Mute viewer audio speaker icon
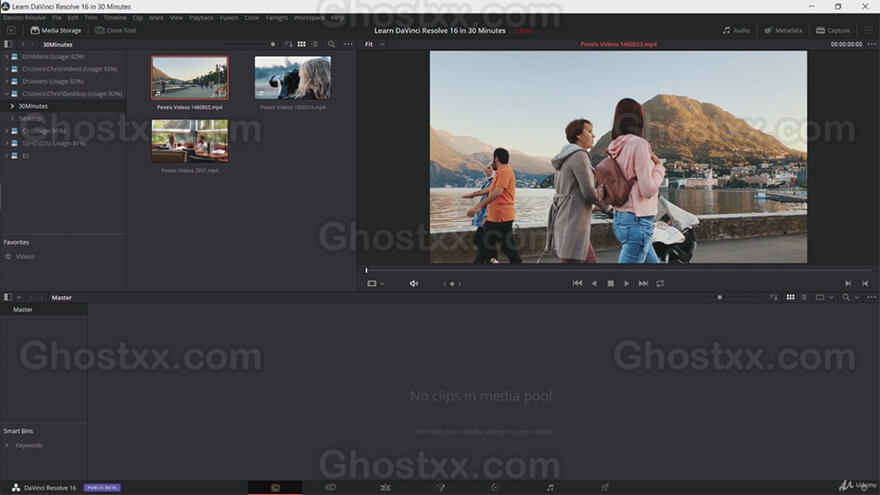Image resolution: width=880 pixels, height=495 pixels. 414,284
